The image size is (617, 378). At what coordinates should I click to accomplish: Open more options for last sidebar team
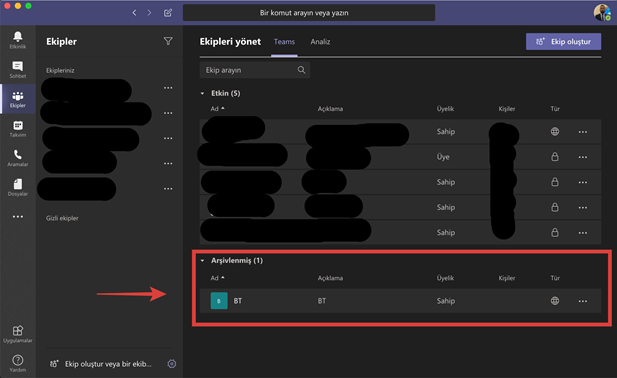pyautogui.click(x=168, y=189)
